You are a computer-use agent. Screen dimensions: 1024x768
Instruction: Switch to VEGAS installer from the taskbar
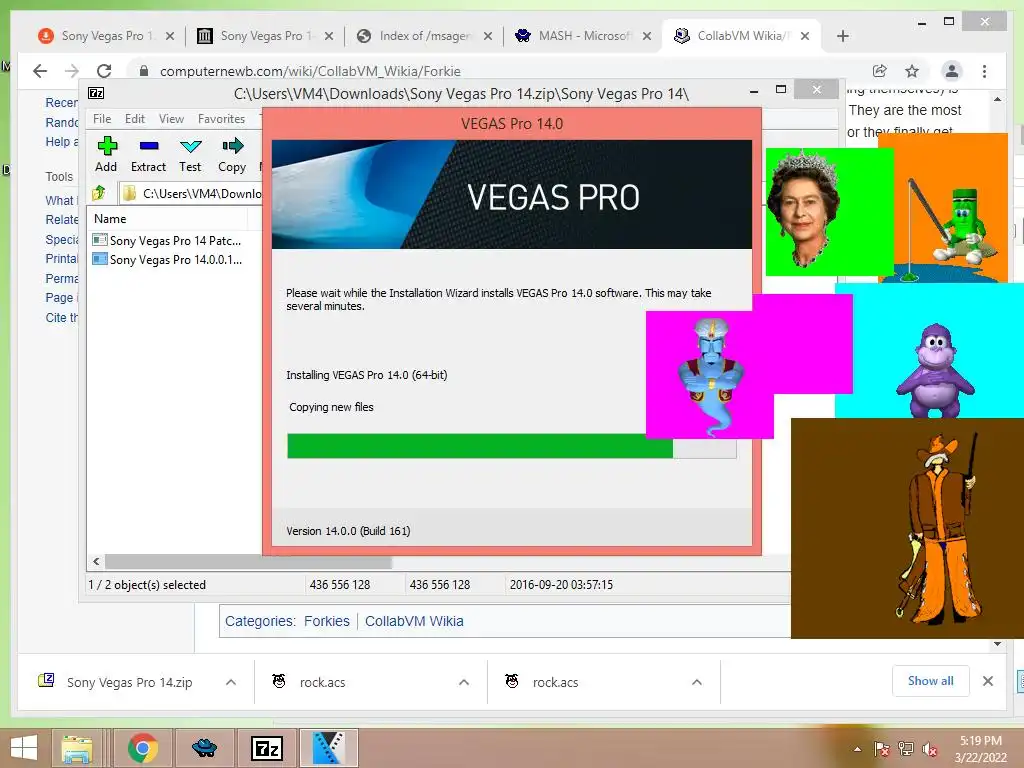click(x=328, y=748)
